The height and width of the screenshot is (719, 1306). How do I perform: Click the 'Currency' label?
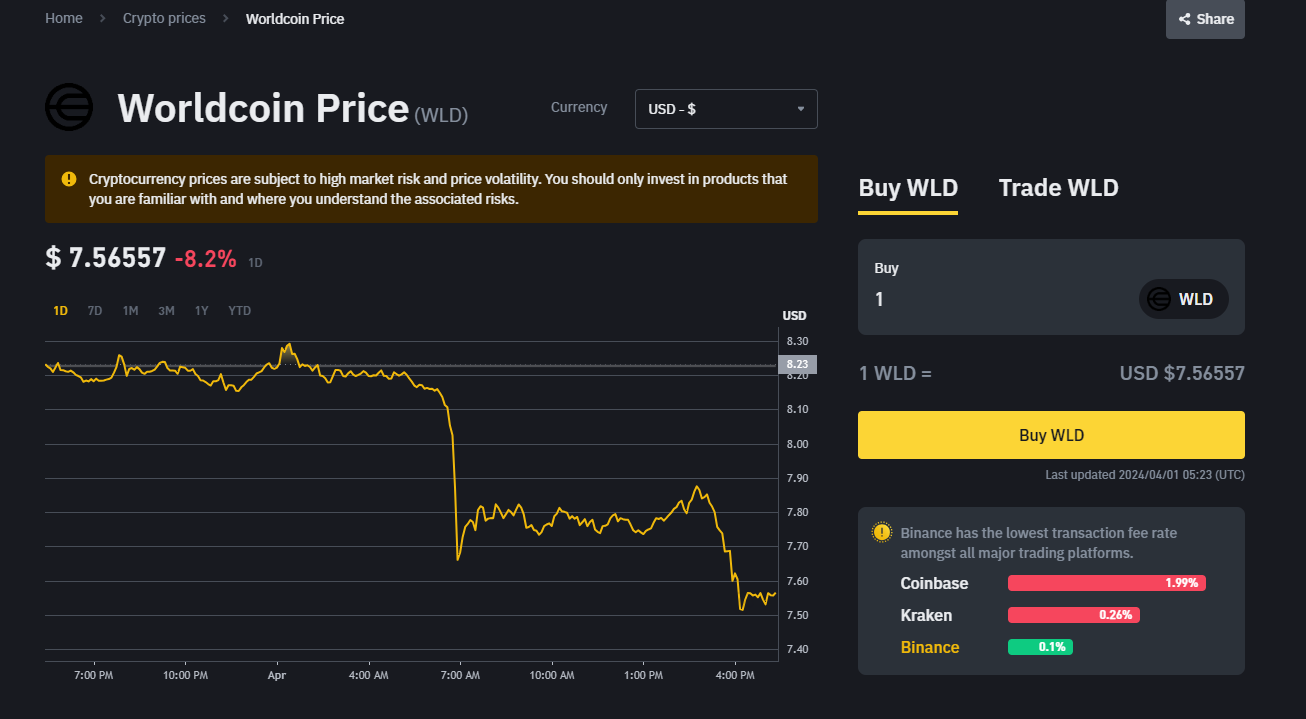tap(579, 107)
